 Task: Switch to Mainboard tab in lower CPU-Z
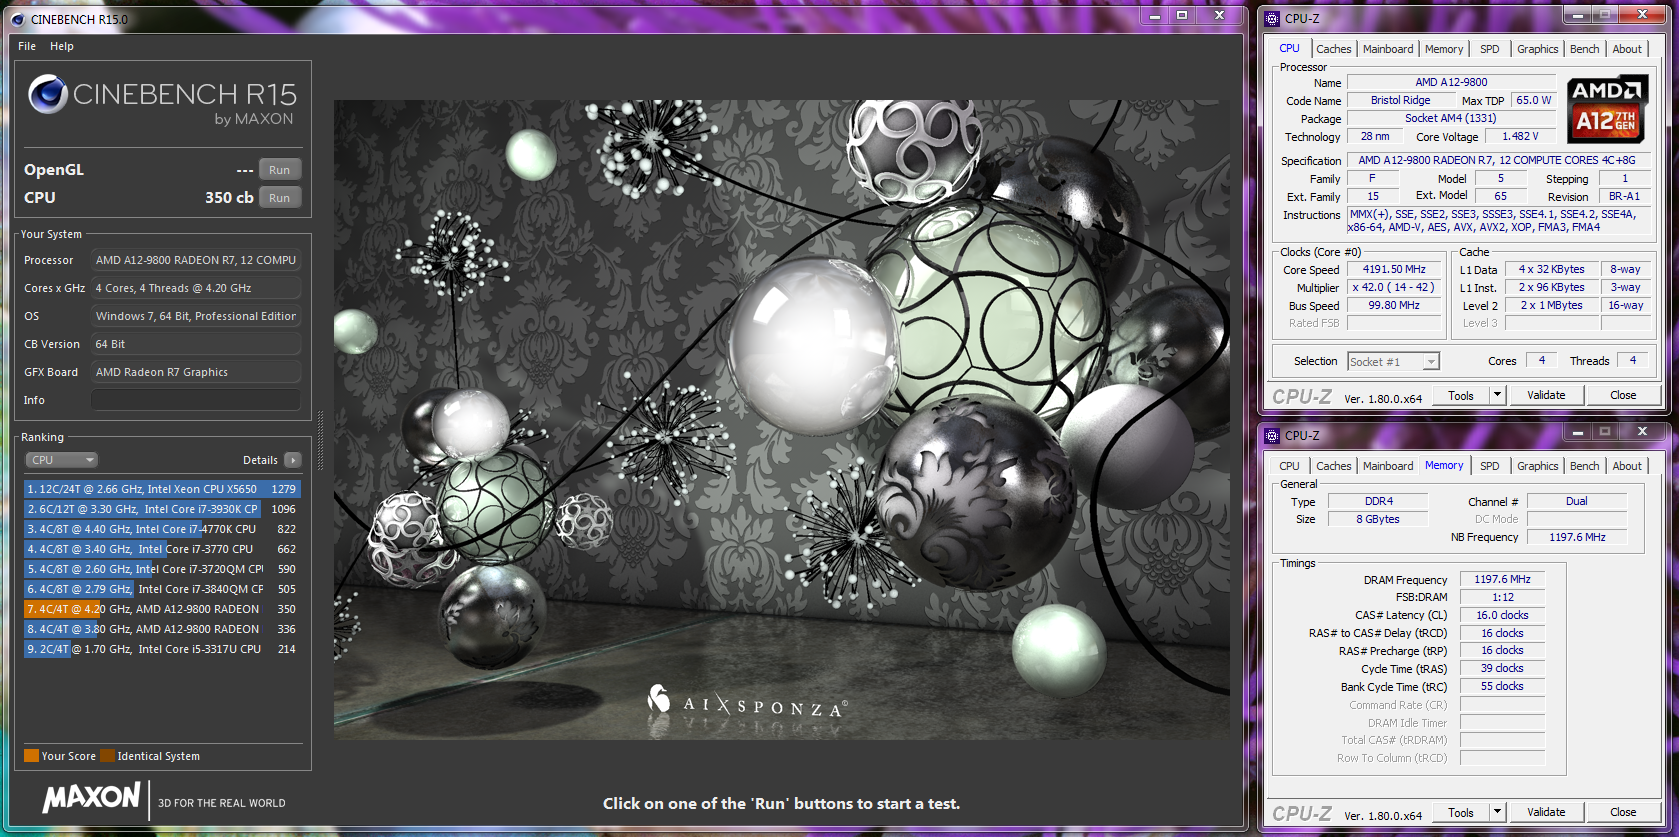[x=1388, y=466]
